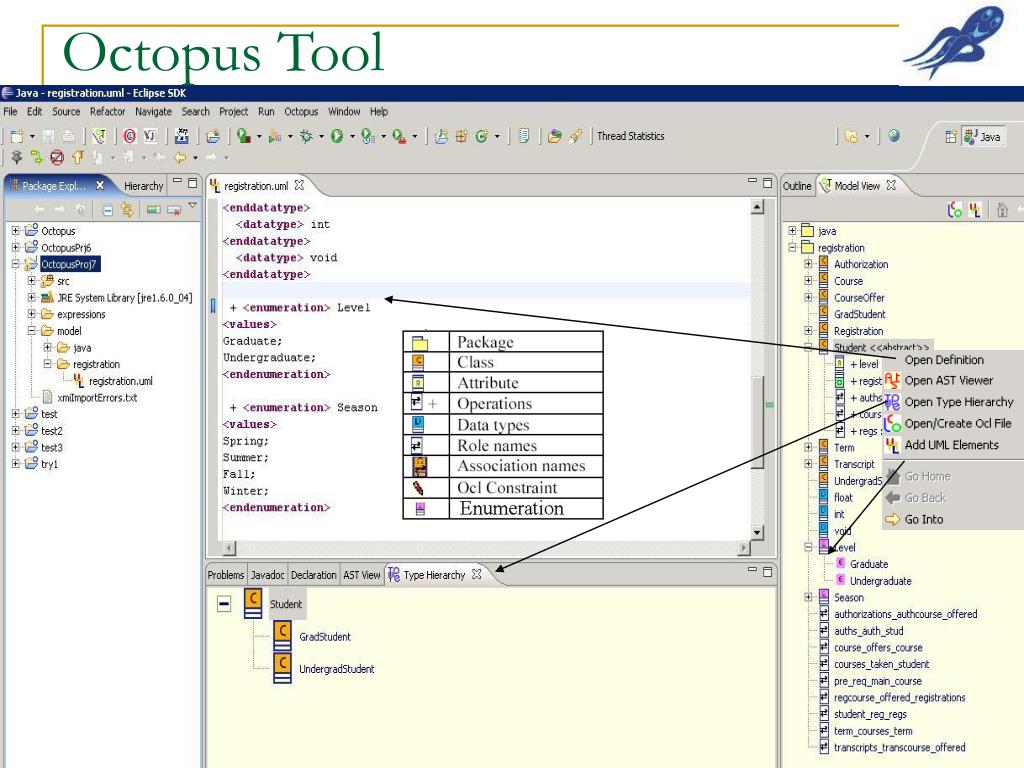Click the New Java Package icon
Image resolution: width=1024 pixels, height=768 pixels.
pos(462,136)
